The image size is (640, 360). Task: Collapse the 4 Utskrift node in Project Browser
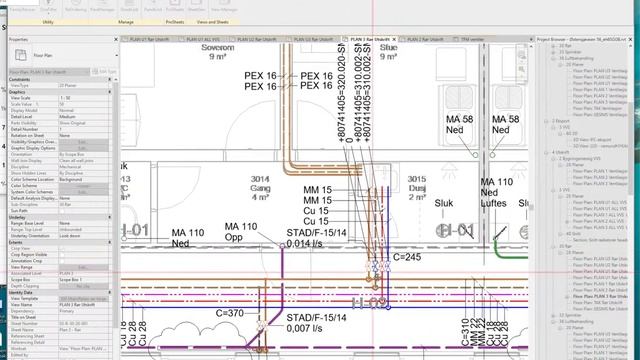point(547,152)
